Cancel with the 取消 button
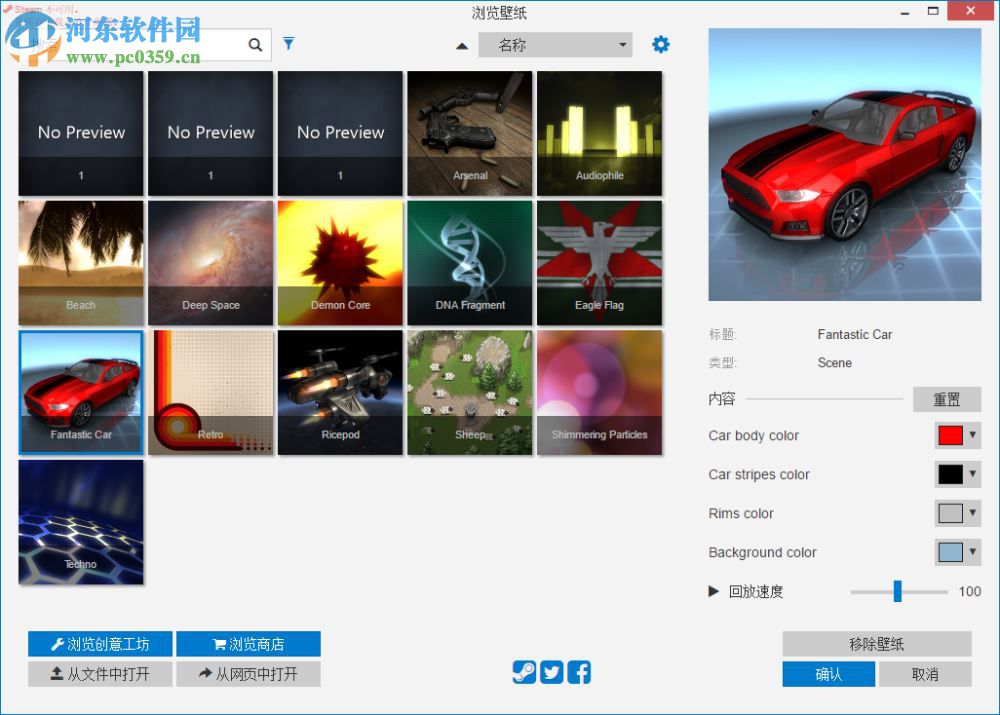This screenshot has width=1000, height=715. click(925, 674)
